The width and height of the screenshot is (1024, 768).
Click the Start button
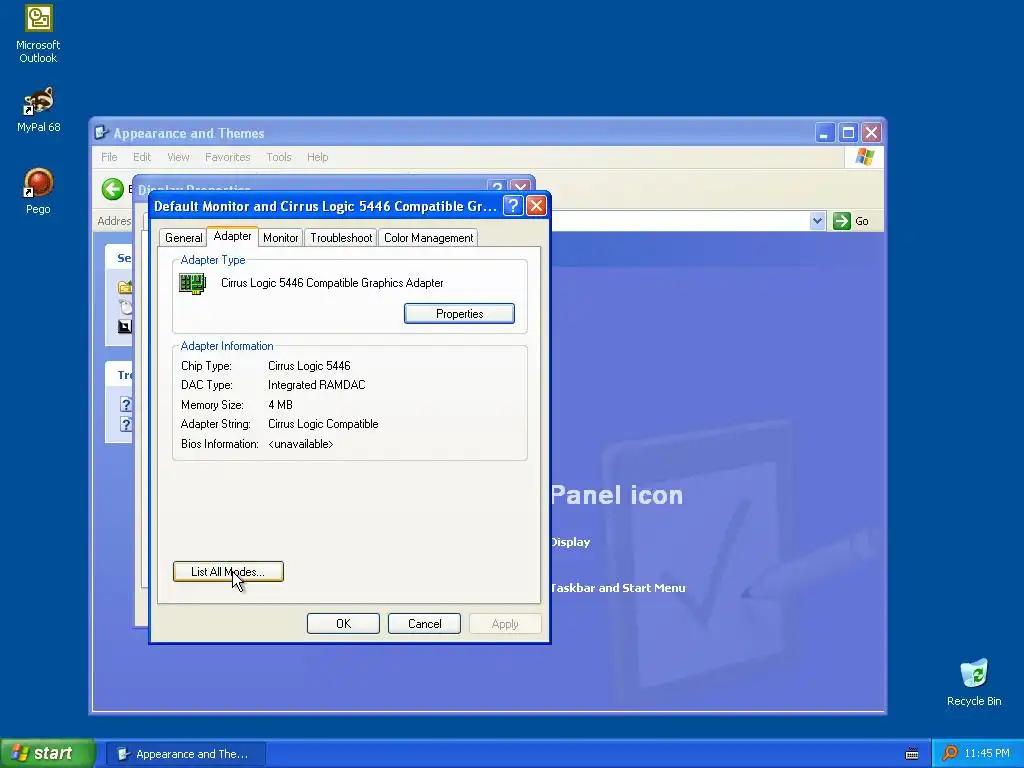pos(47,753)
